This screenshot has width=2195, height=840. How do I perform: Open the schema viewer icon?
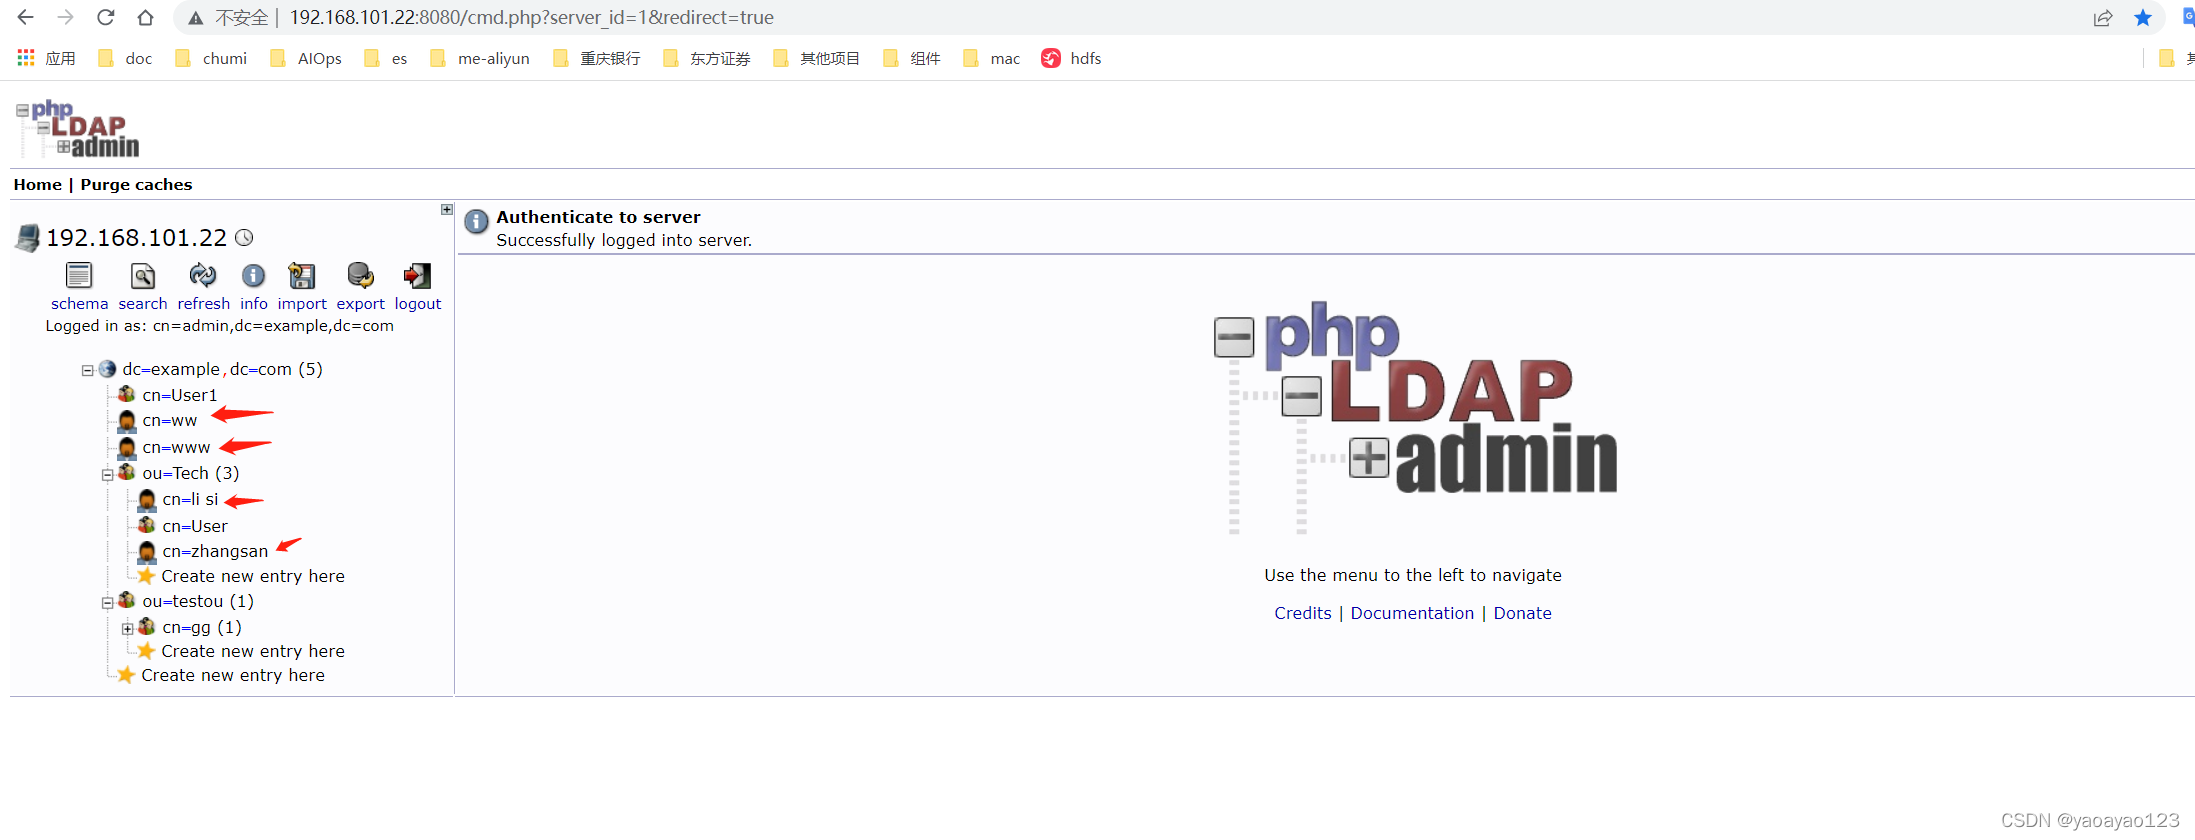(x=79, y=275)
